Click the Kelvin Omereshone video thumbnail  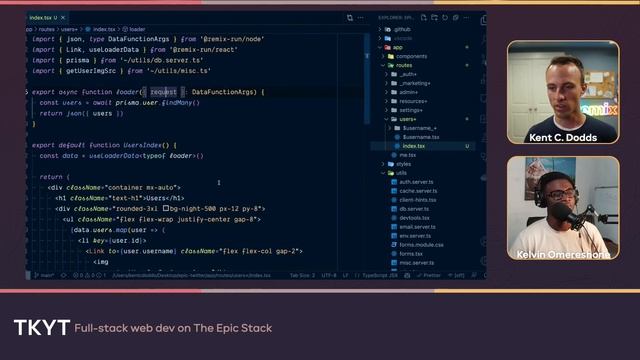click(563, 208)
